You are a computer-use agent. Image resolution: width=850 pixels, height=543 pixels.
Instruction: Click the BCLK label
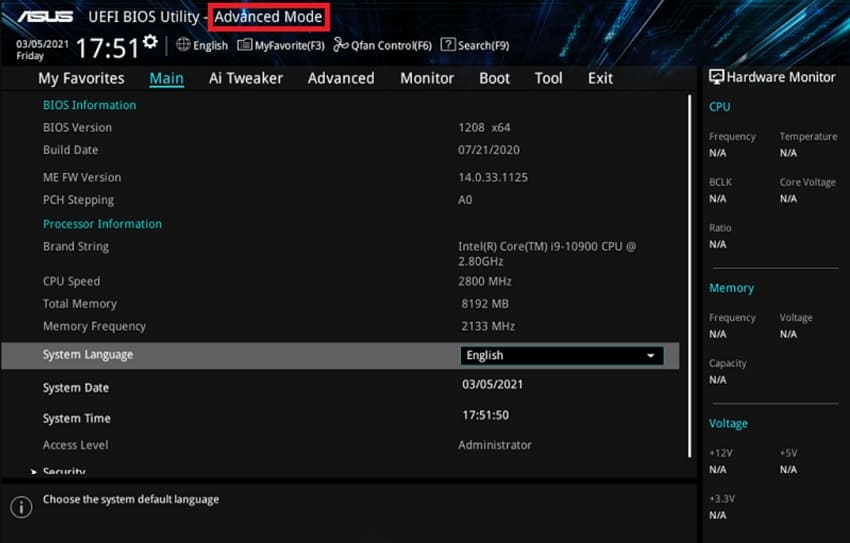coord(720,183)
